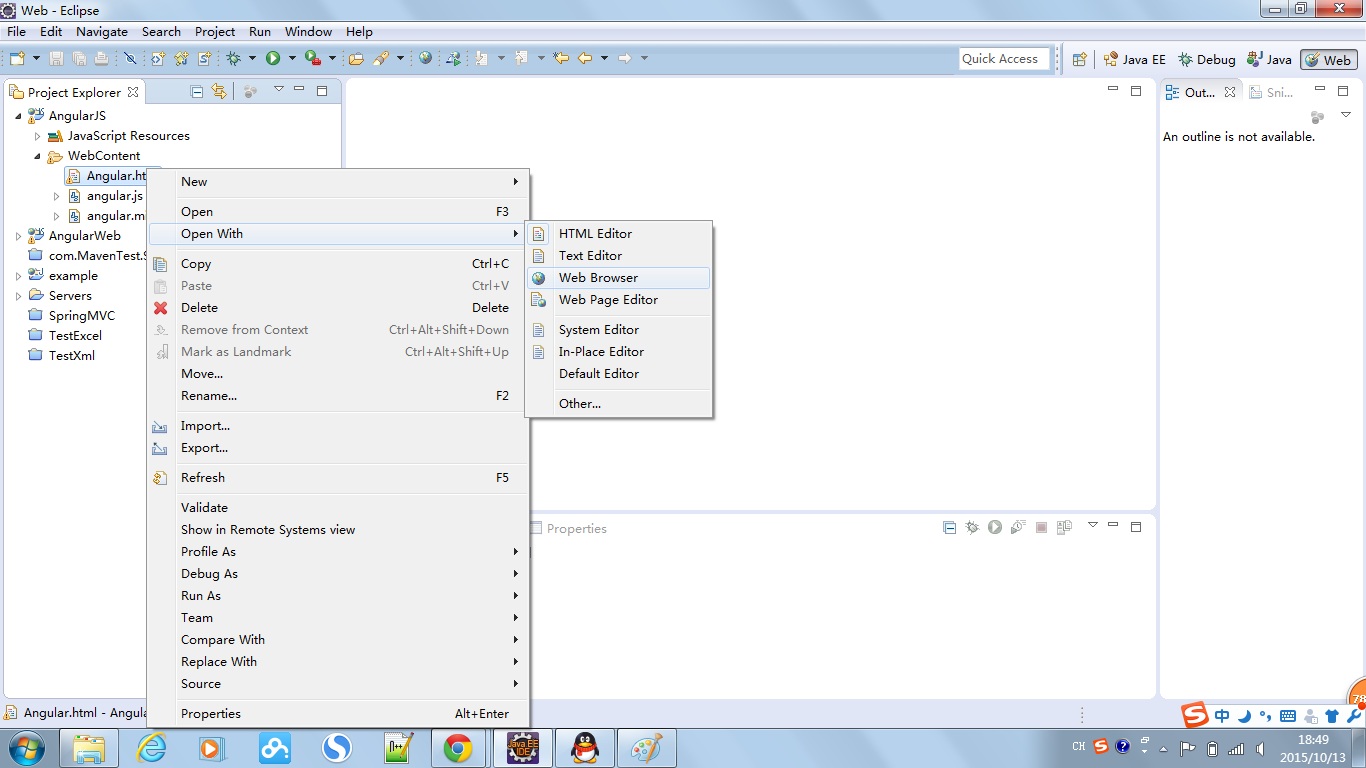This screenshot has height=768, width=1366.
Task: Toggle Link with Editor in Project Explorer
Action: click(218, 92)
